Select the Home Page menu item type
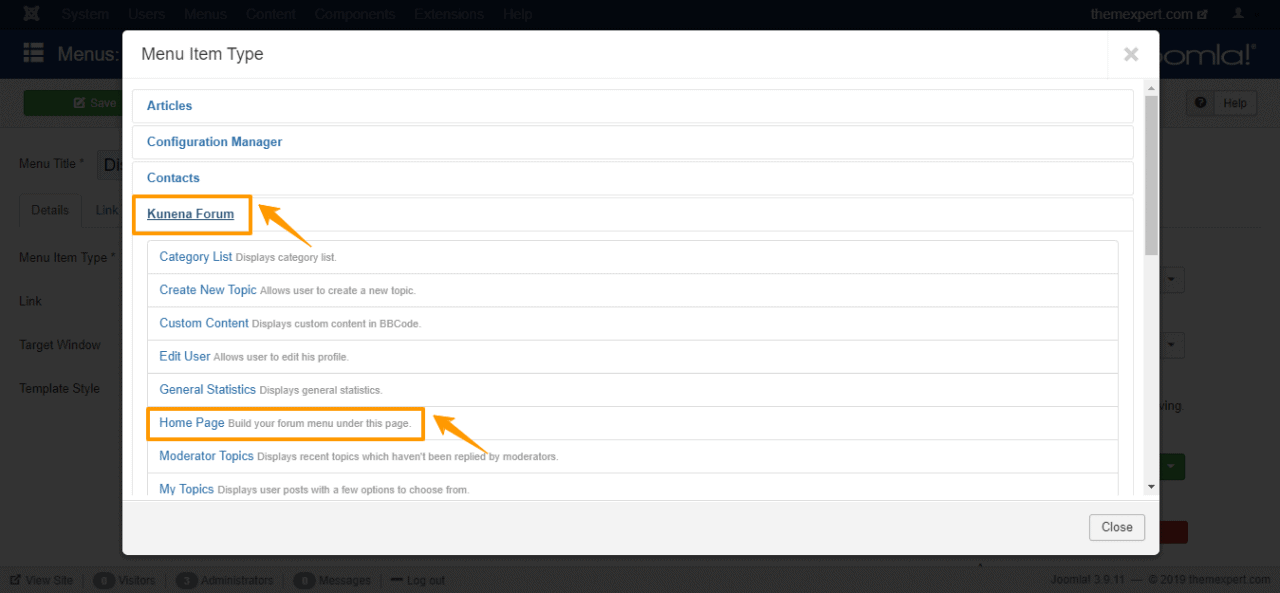Image resolution: width=1280 pixels, height=593 pixels. click(x=192, y=423)
